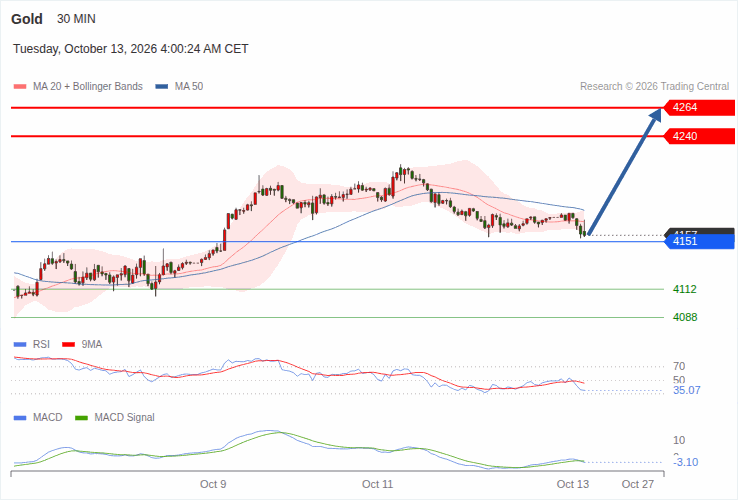Click the blue MACD legend swatch
This screenshot has height=500, width=738.
click(20, 418)
